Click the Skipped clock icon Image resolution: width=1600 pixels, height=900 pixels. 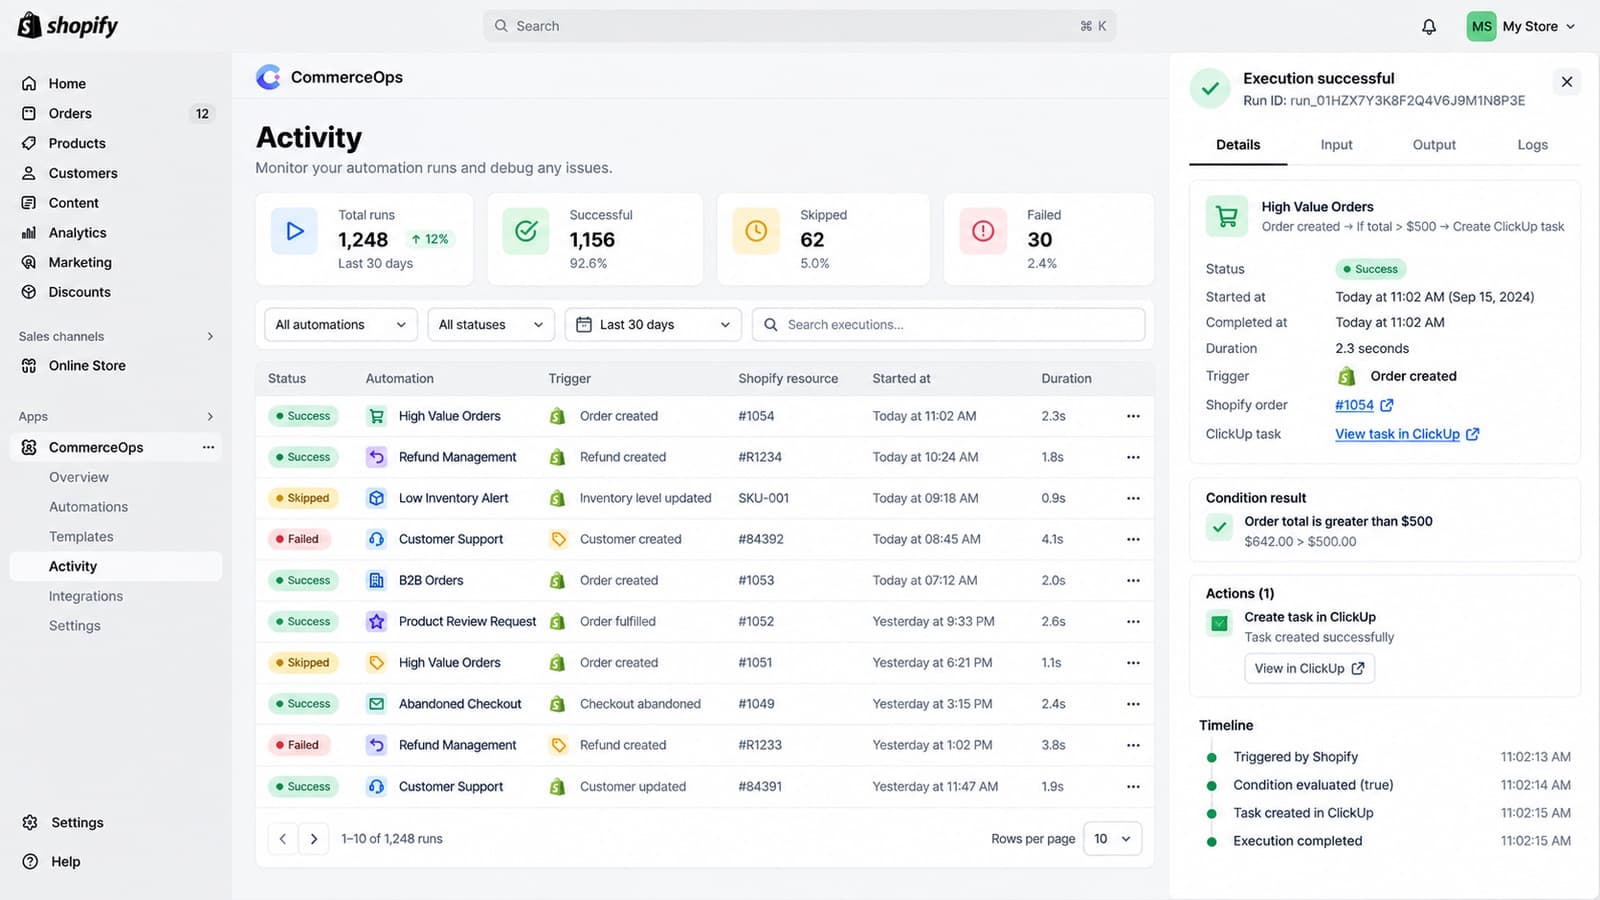coord(756,231)
